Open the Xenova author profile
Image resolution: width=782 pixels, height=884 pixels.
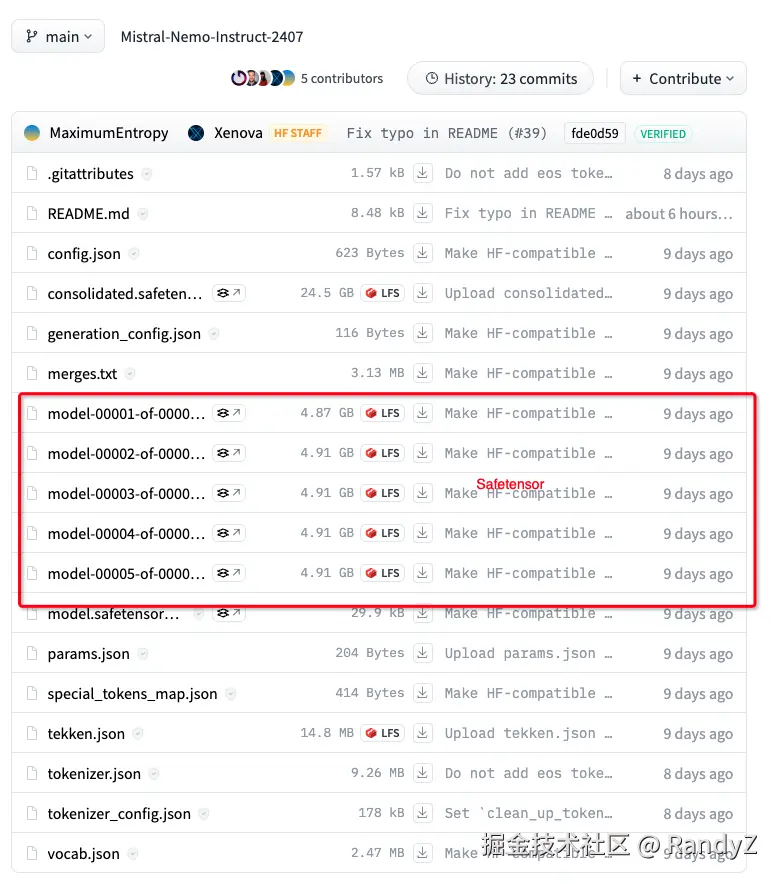click(238, 133)
